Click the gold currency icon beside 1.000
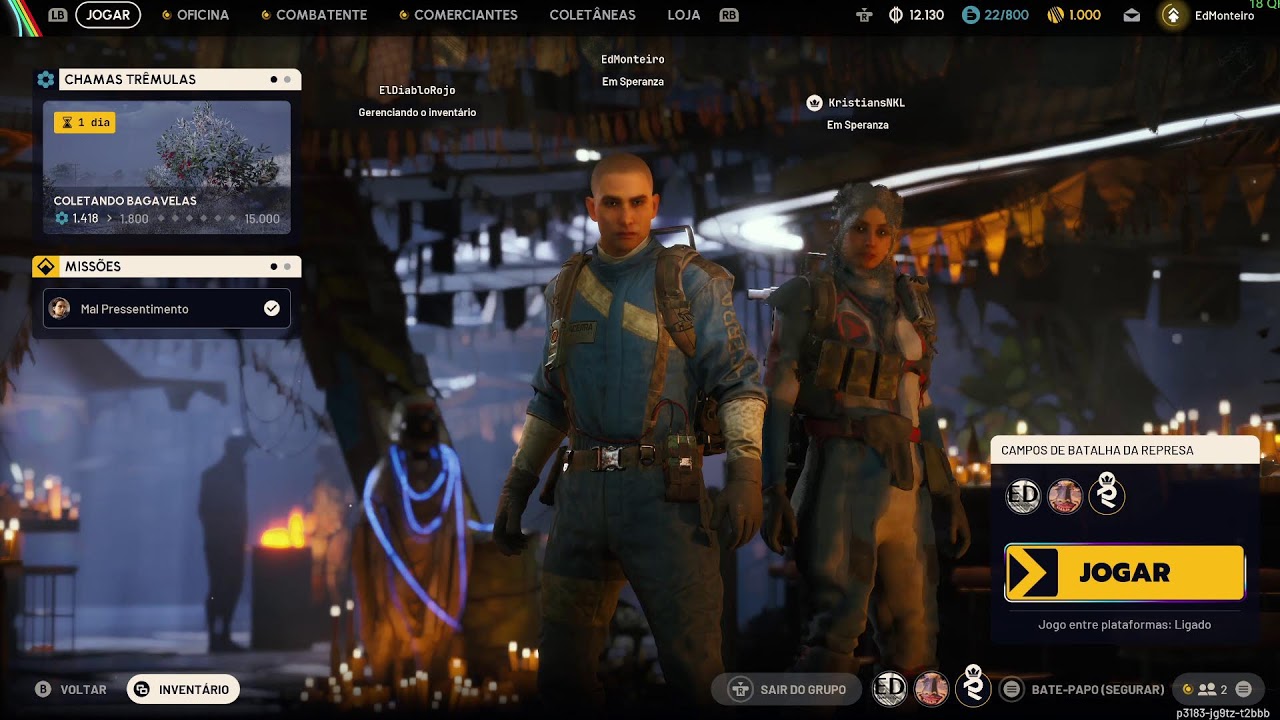 (1055, 15)
